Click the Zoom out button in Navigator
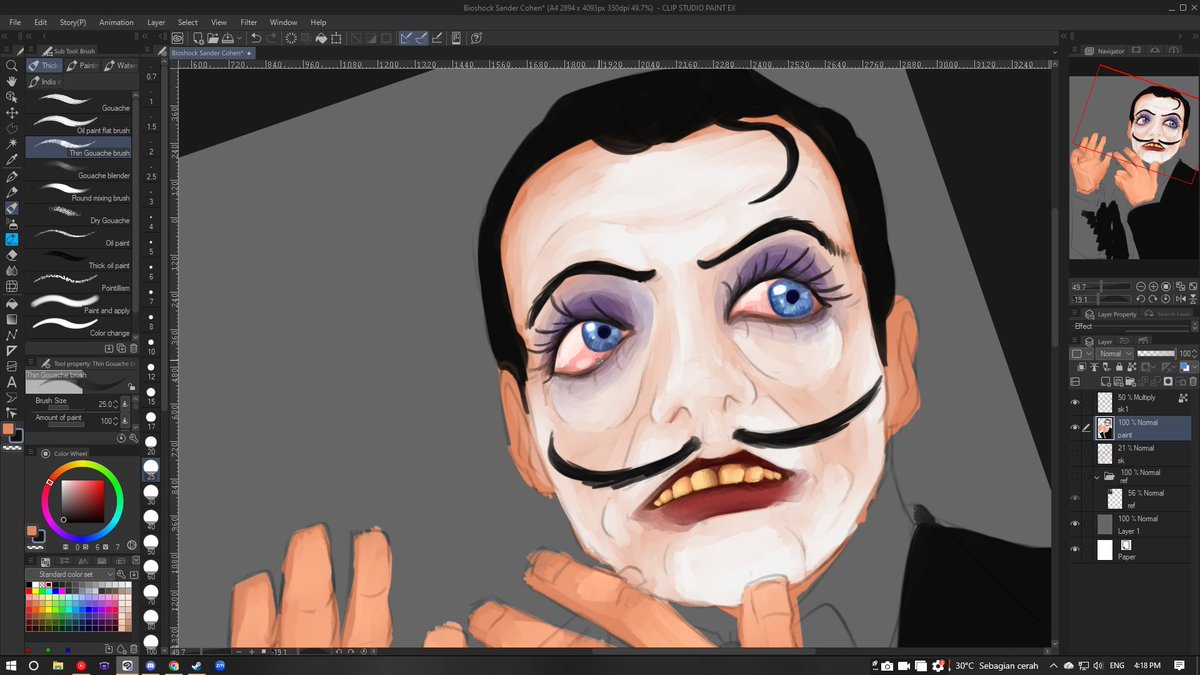The height and width of the screenshot is (675, 1200). tap(1139, 286)
